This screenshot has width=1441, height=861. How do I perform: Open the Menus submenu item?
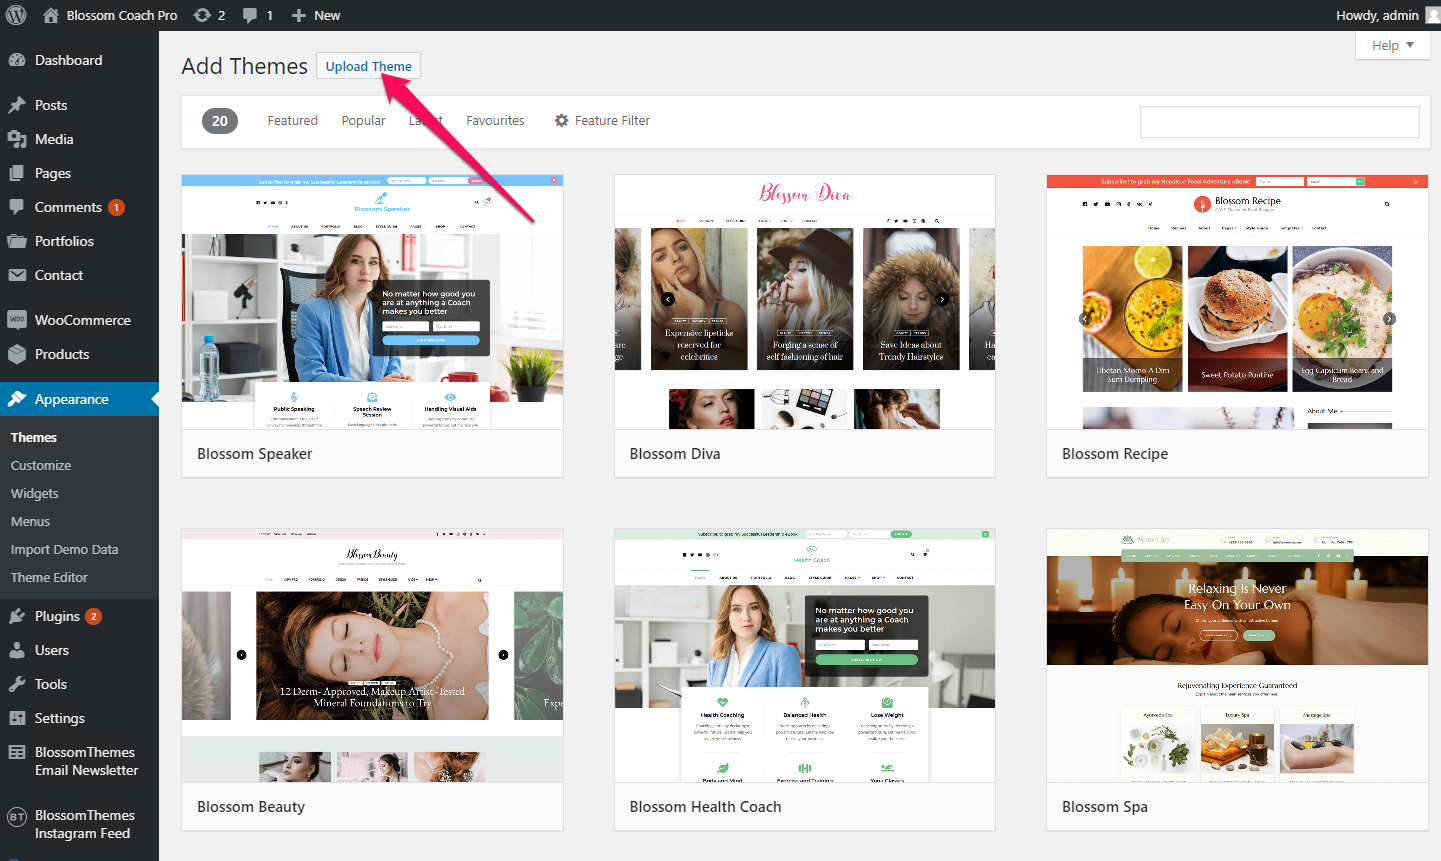coord(30,521)
